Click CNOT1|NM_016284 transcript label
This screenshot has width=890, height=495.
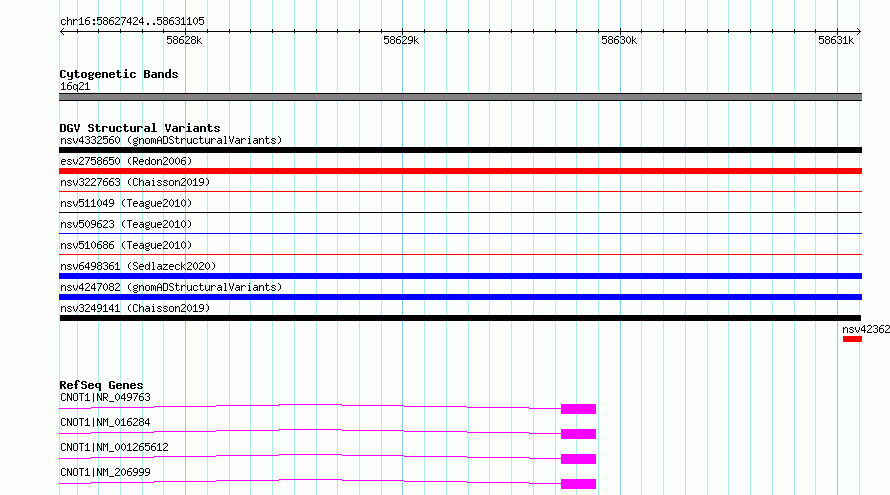pyautogui.click(x=105, y=422)
